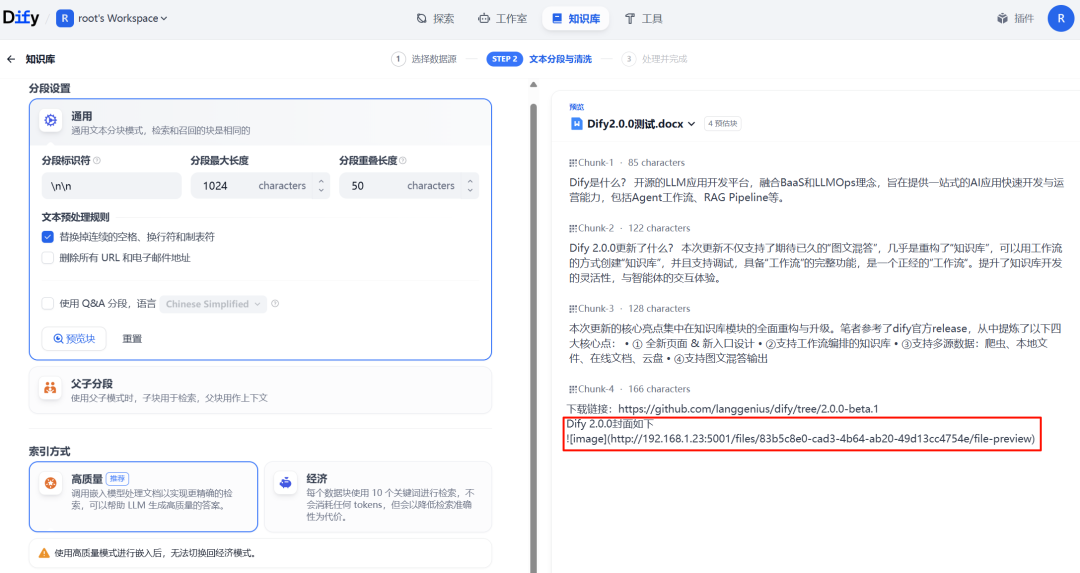Toggle 替换掉连续的空格、换行符和制表符 checkbox
Screen dimensions: 1080x573
point(48,237)
